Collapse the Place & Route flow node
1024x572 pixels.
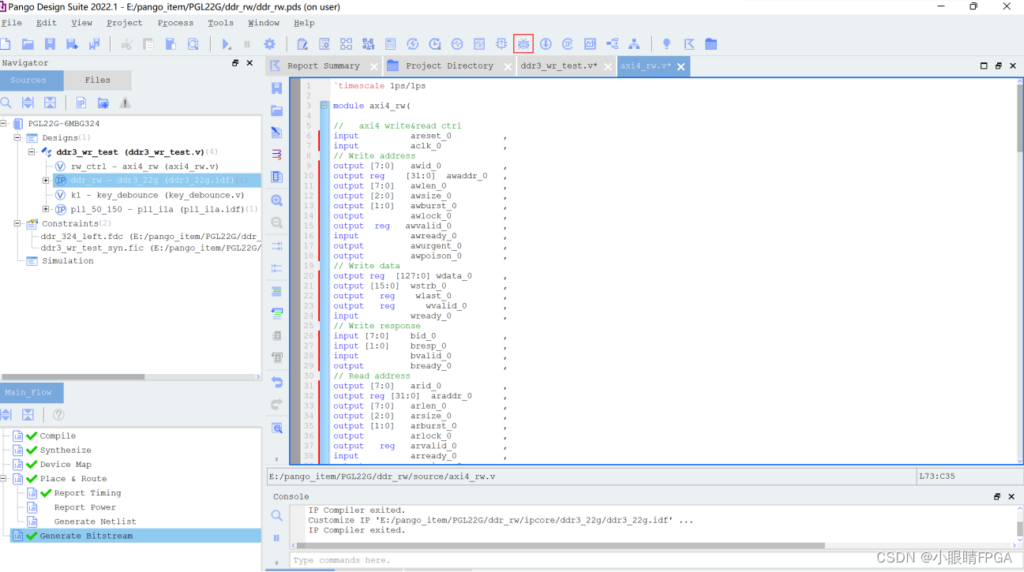(x=5, y=479)
